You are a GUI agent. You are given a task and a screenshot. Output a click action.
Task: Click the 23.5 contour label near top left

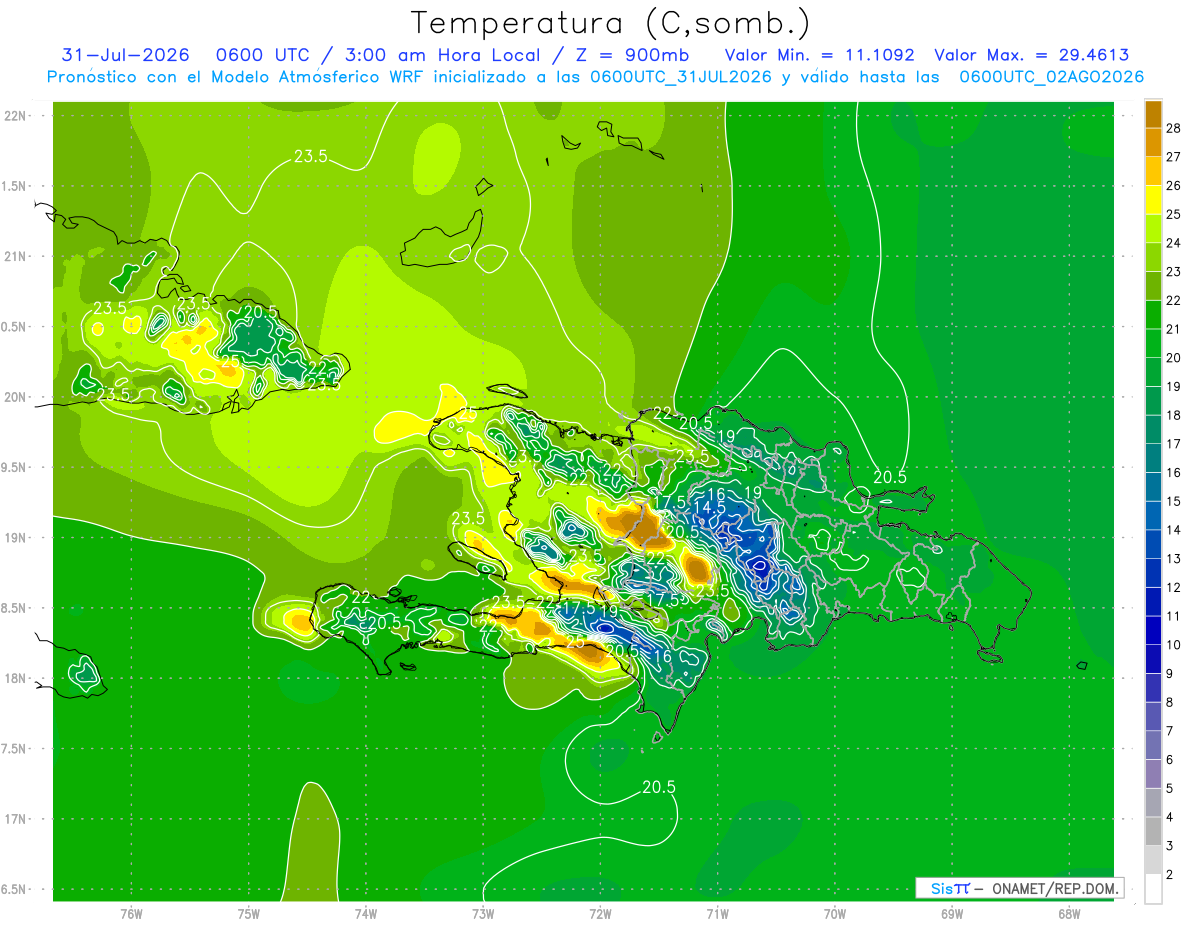click(x=311, y=156)
